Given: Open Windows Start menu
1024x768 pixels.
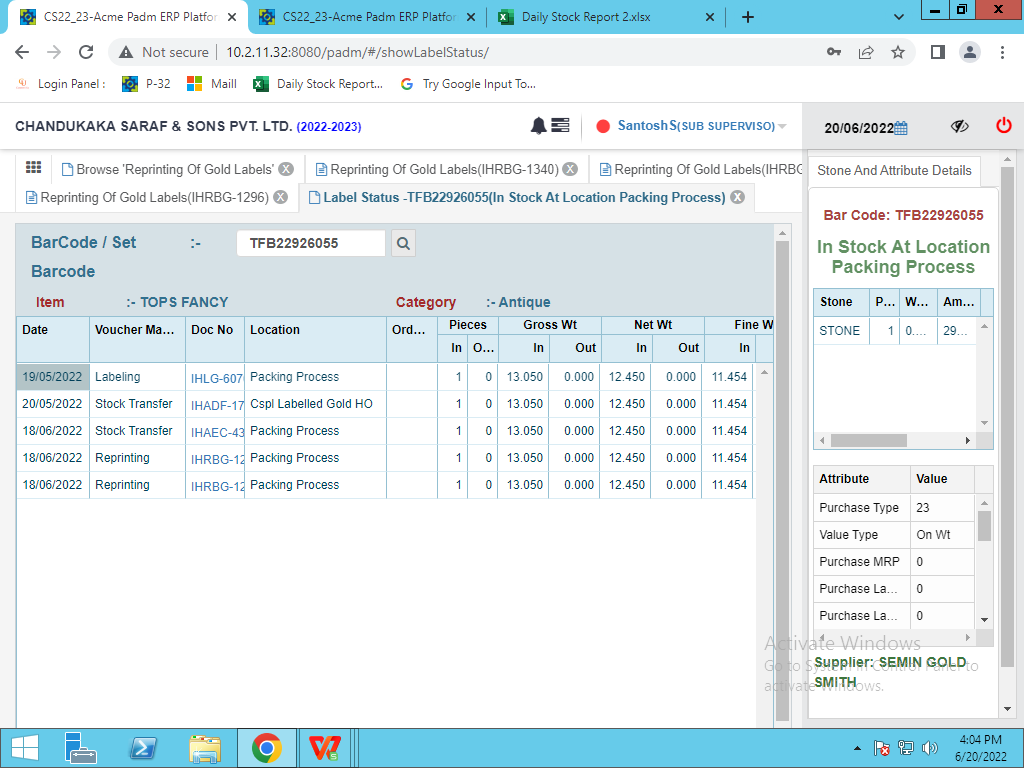Looking at the screenshot, I should [25, 748].
